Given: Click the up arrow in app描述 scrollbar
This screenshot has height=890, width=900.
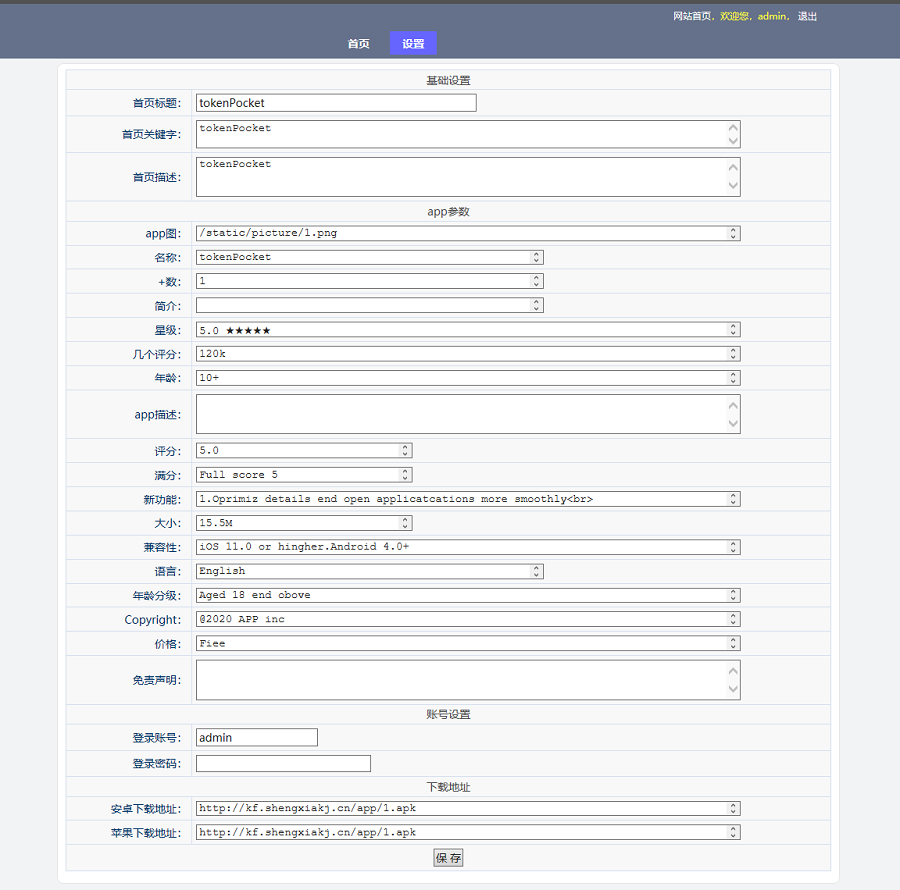Looking at the screenshot, I should (x=733, y=406).
